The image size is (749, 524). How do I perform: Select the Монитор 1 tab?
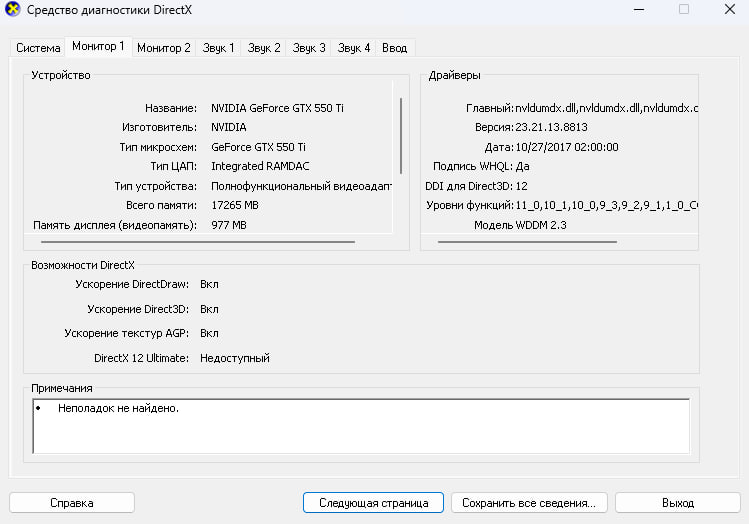click(98, 46)
